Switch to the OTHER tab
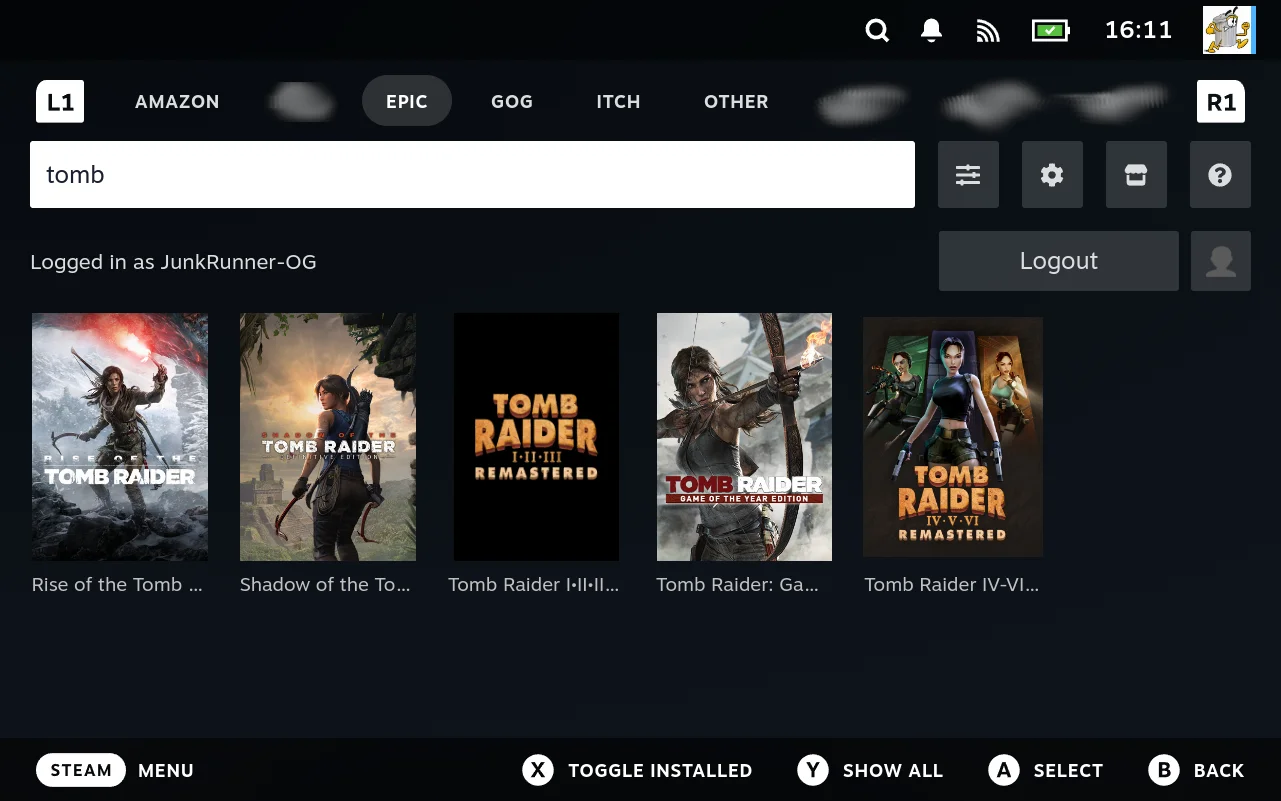This screenshot has width=1281, height=801. (736, 102)
